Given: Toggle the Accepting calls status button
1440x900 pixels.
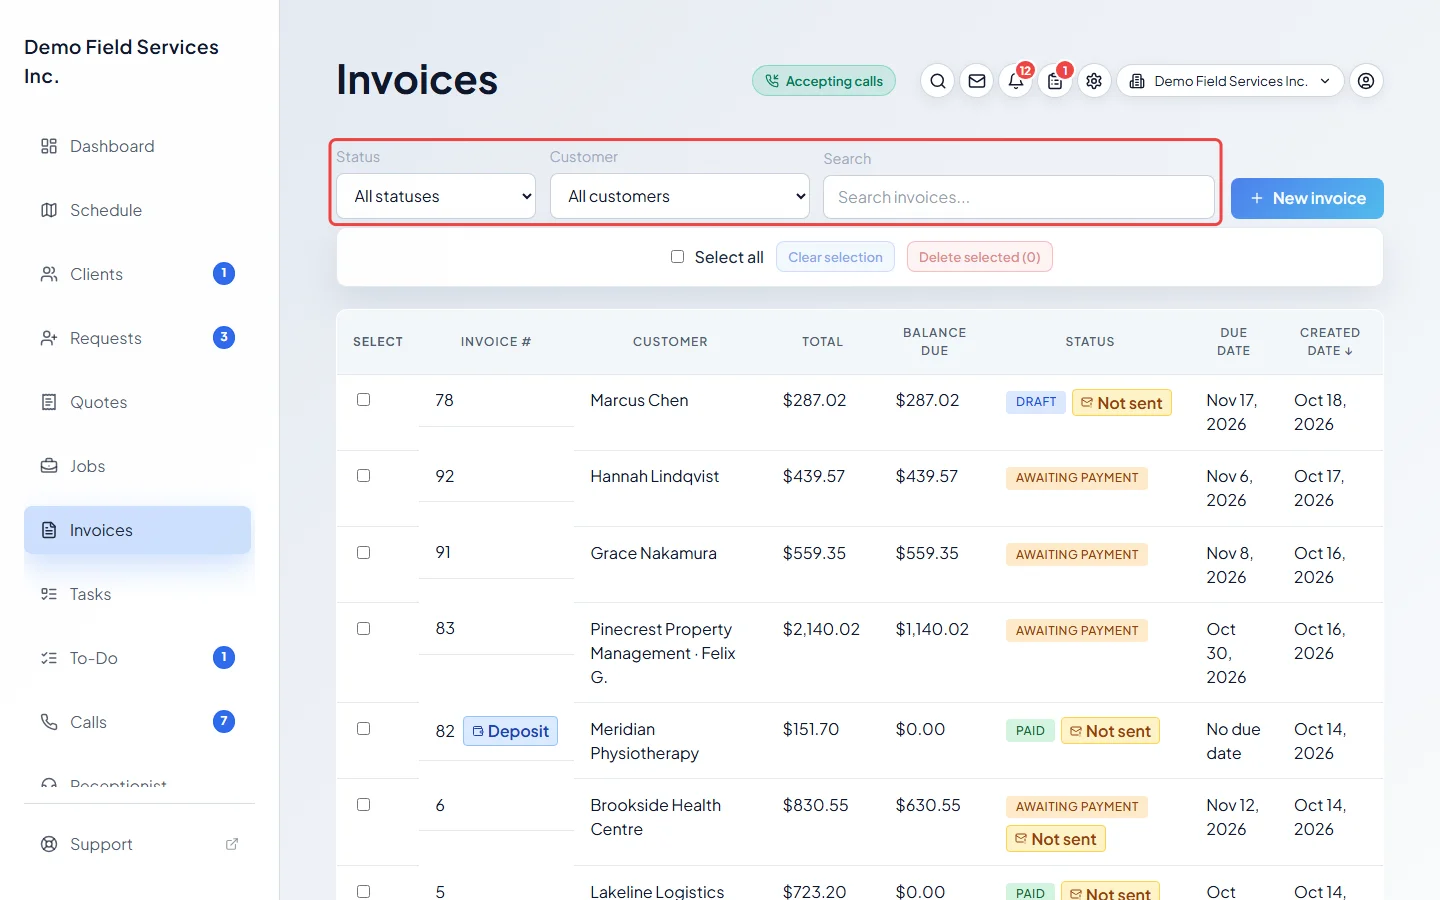Looking at the screenshot, I should 824,81.
